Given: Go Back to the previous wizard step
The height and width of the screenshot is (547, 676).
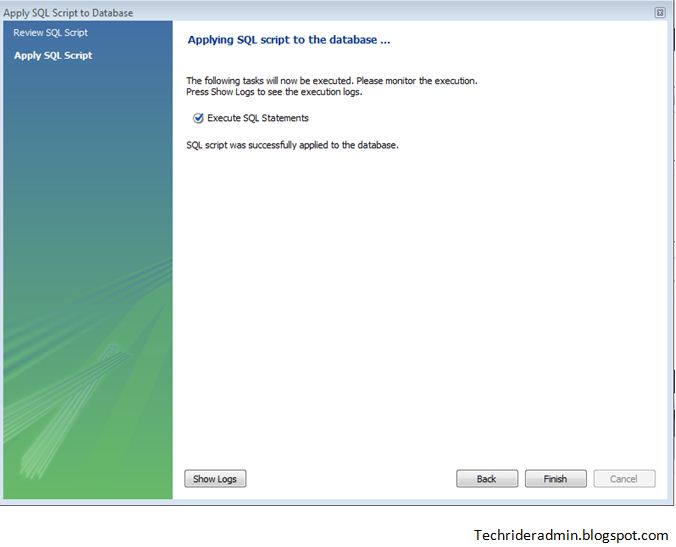Looking at the screenshot, I should click(x=487, y=478).
